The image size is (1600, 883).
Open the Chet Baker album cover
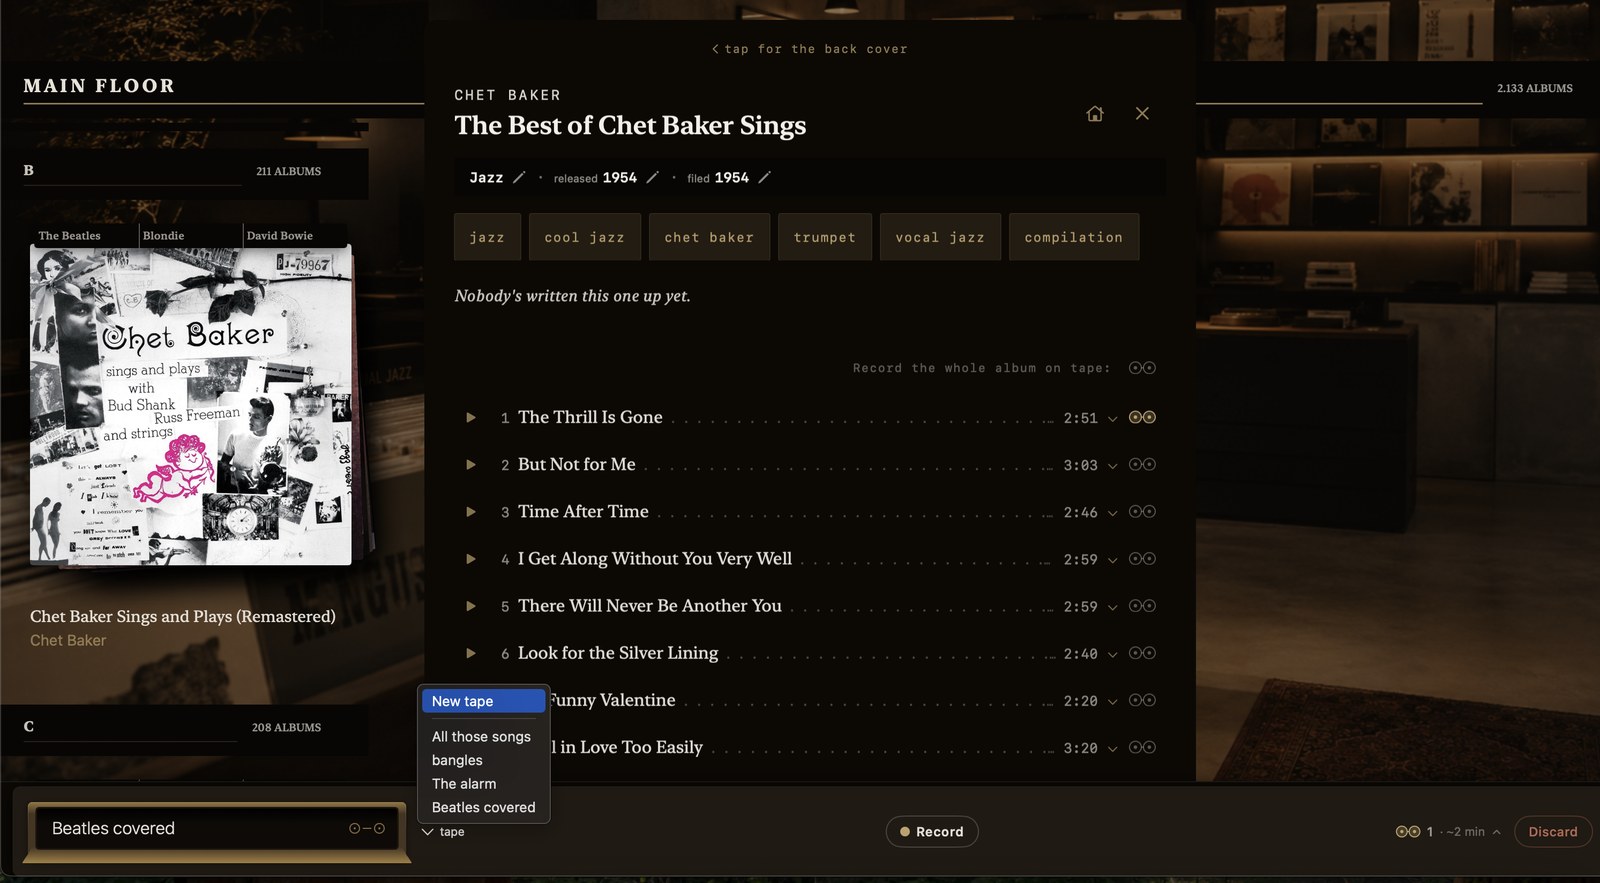191,406
